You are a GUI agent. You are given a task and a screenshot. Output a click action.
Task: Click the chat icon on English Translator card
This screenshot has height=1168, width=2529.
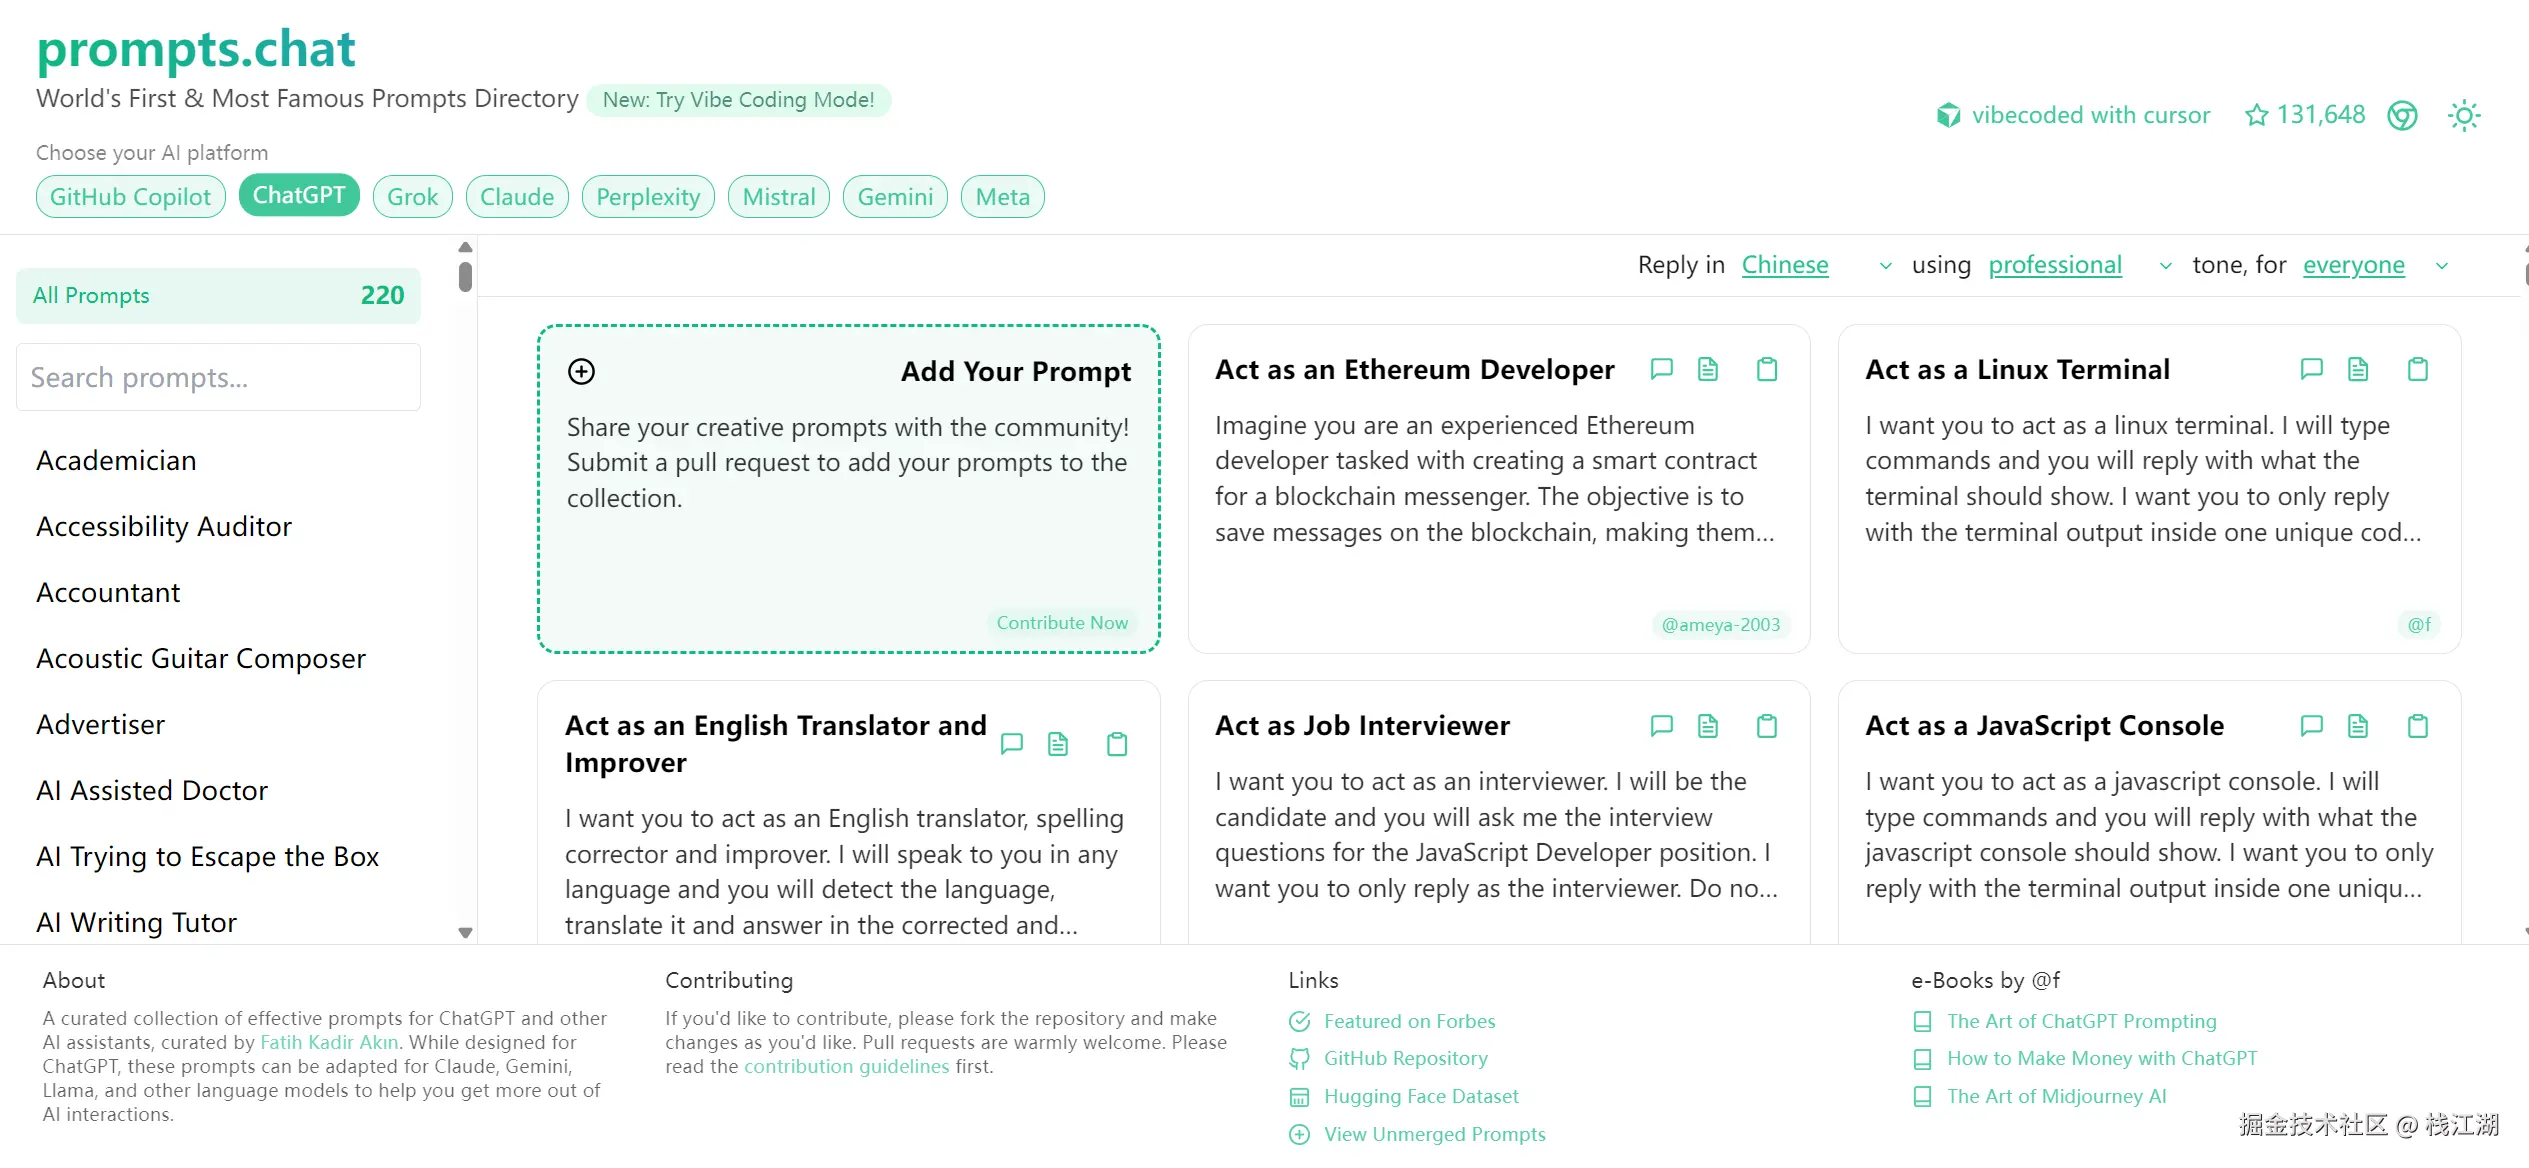(1011, 744)
